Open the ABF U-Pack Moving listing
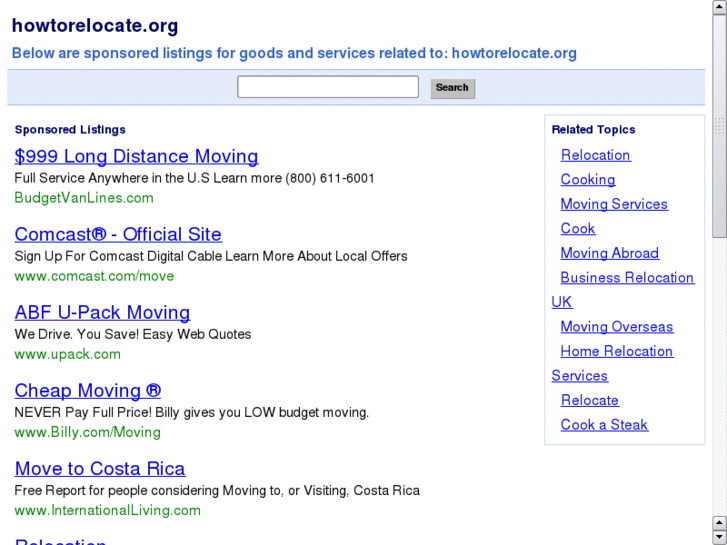The image size is (727, 545). pyautogui.click(x=102, y=313)
